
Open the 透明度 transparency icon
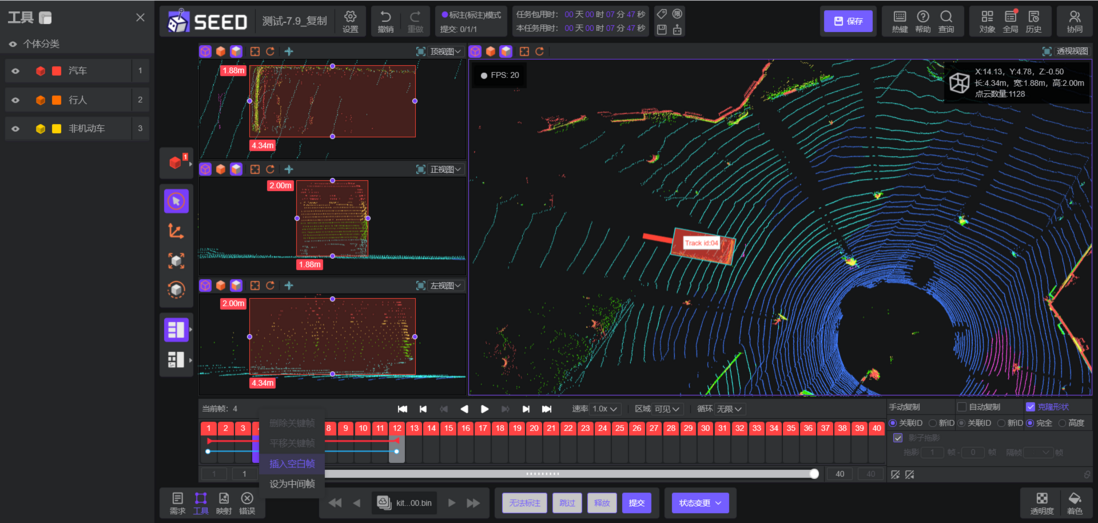[x=1043, y=498]
